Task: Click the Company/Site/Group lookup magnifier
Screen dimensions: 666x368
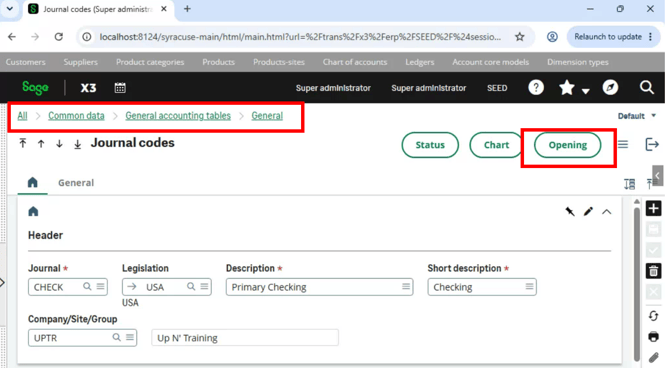Action: point(116,337)
